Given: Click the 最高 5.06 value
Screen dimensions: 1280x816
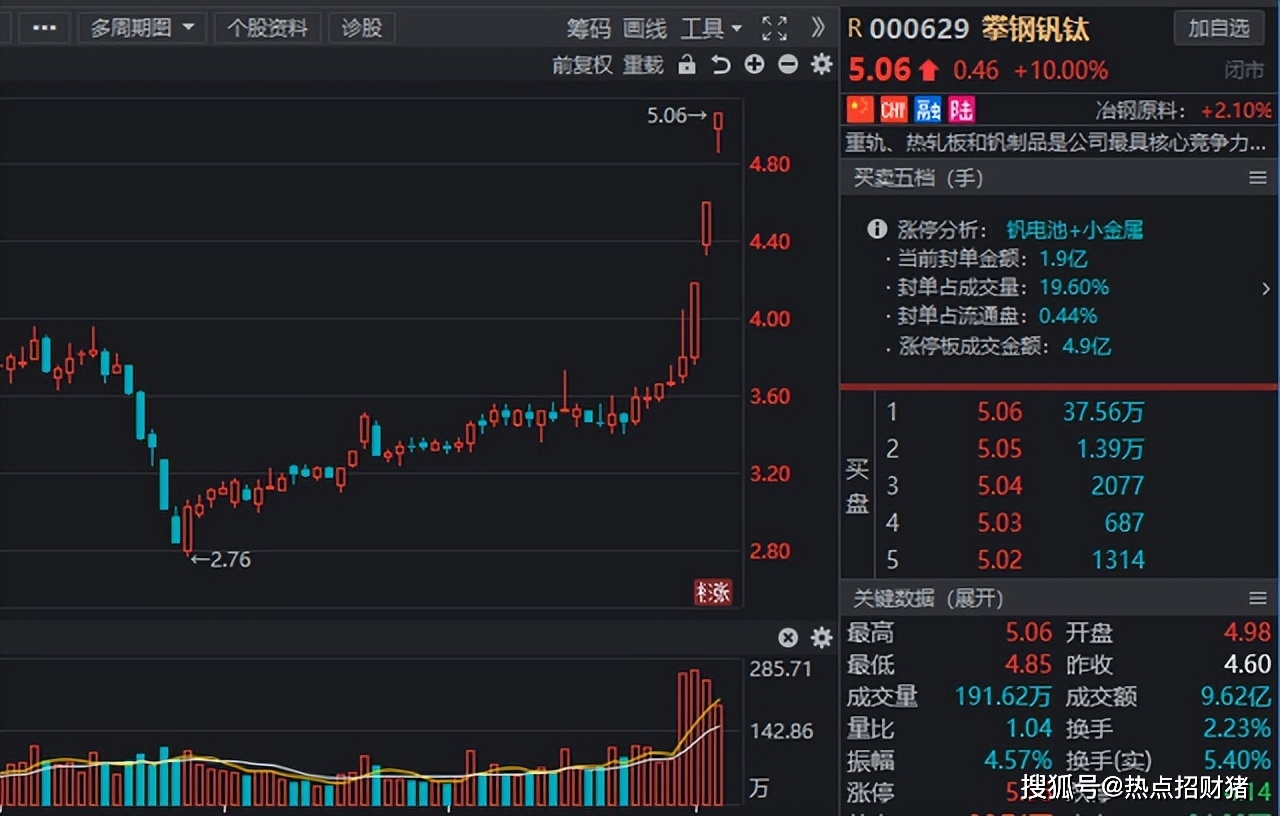Looking at the screenshot, I should click(x=1029, y=633).
